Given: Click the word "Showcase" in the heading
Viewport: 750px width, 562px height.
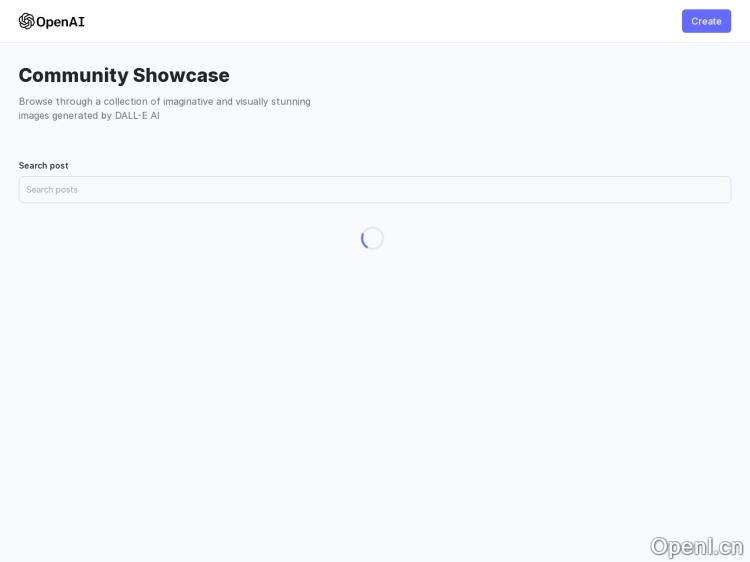Looking at the screenshot, I should tap(181, 75).
